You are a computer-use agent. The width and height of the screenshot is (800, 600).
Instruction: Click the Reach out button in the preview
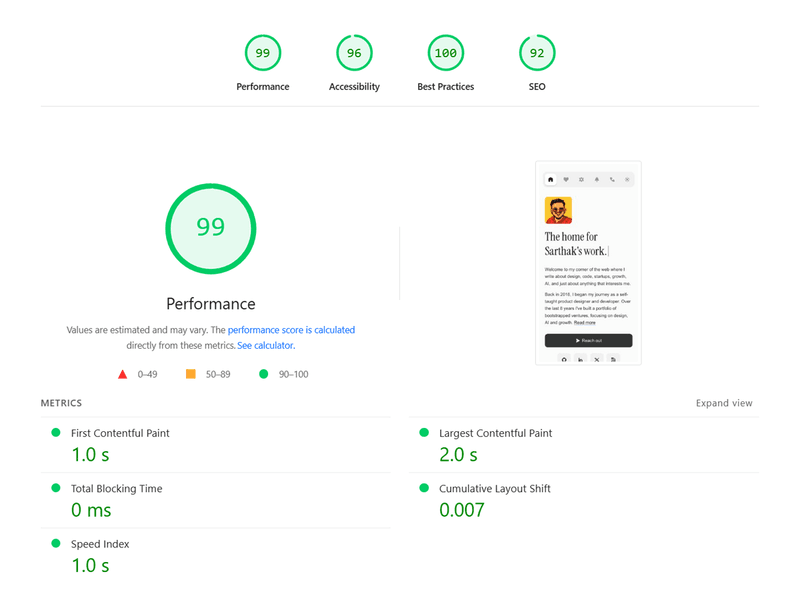click(x=589, y=340)
